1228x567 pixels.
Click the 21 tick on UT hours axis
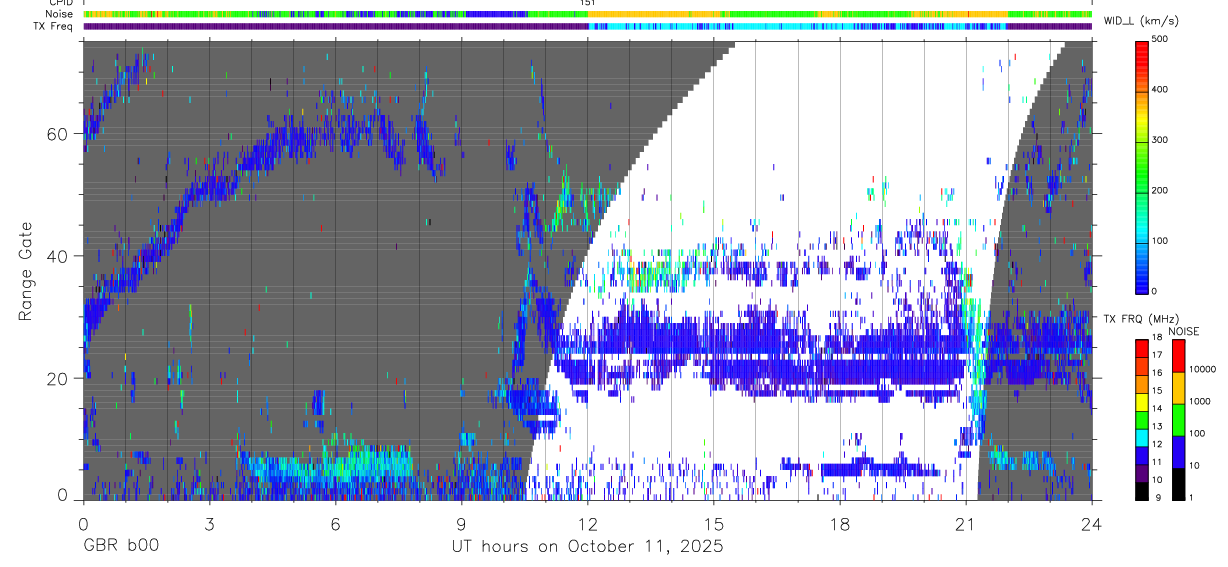[966, 523]
